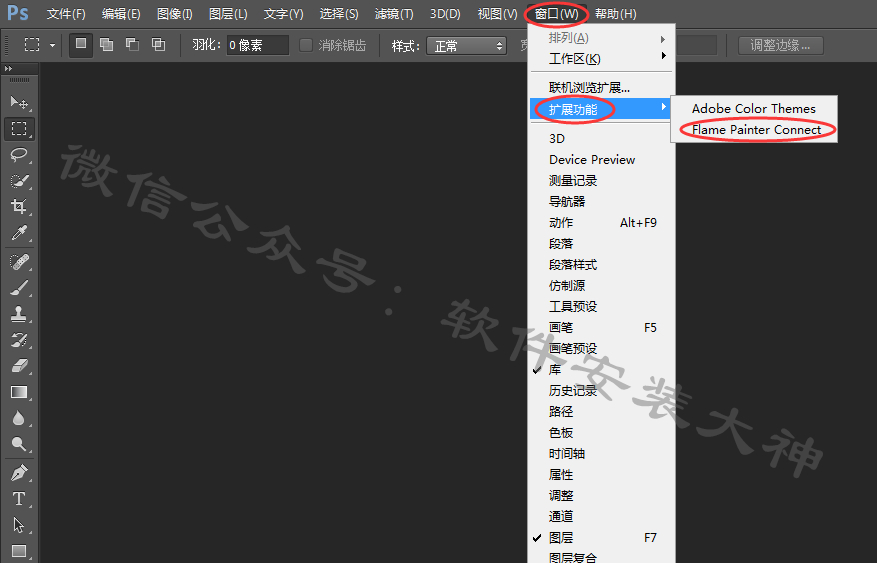Image resolution: width=877 pixels, height=563 pixels.
Task: Click the 羽化 feather input field
Action: click(258, 45)
